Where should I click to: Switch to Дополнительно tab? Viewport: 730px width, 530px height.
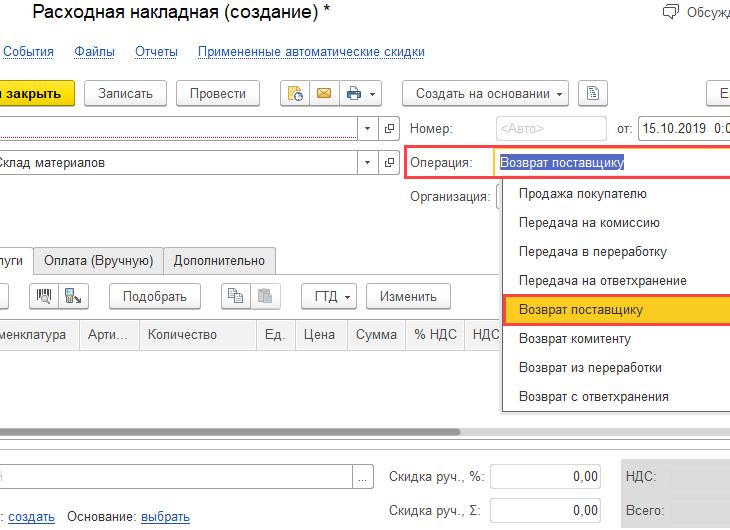coord(219,261)
